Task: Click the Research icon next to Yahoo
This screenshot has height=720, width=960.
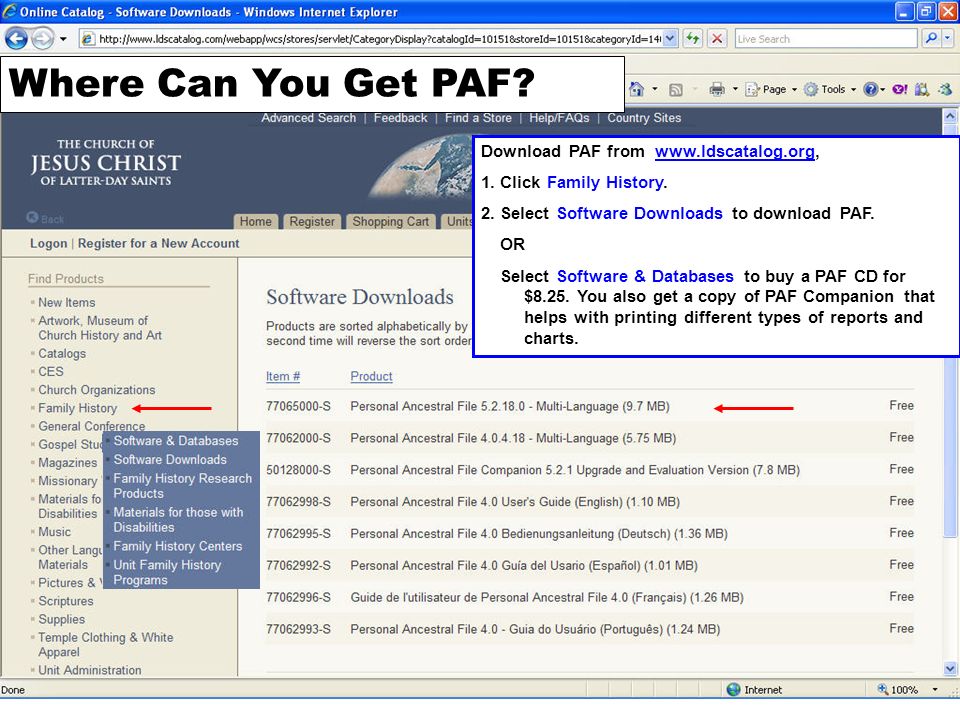Action: tap(921, 89)
